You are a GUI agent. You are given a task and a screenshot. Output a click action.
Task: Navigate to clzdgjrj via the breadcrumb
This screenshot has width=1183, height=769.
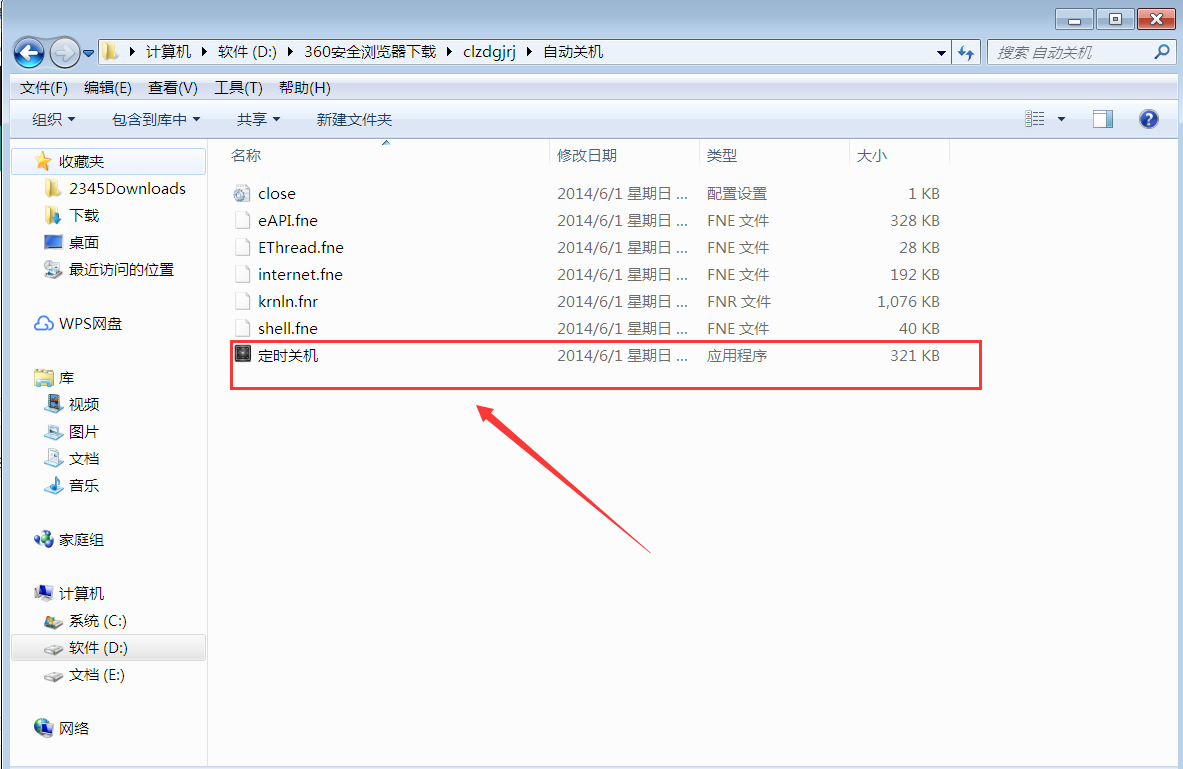point(489,51)
